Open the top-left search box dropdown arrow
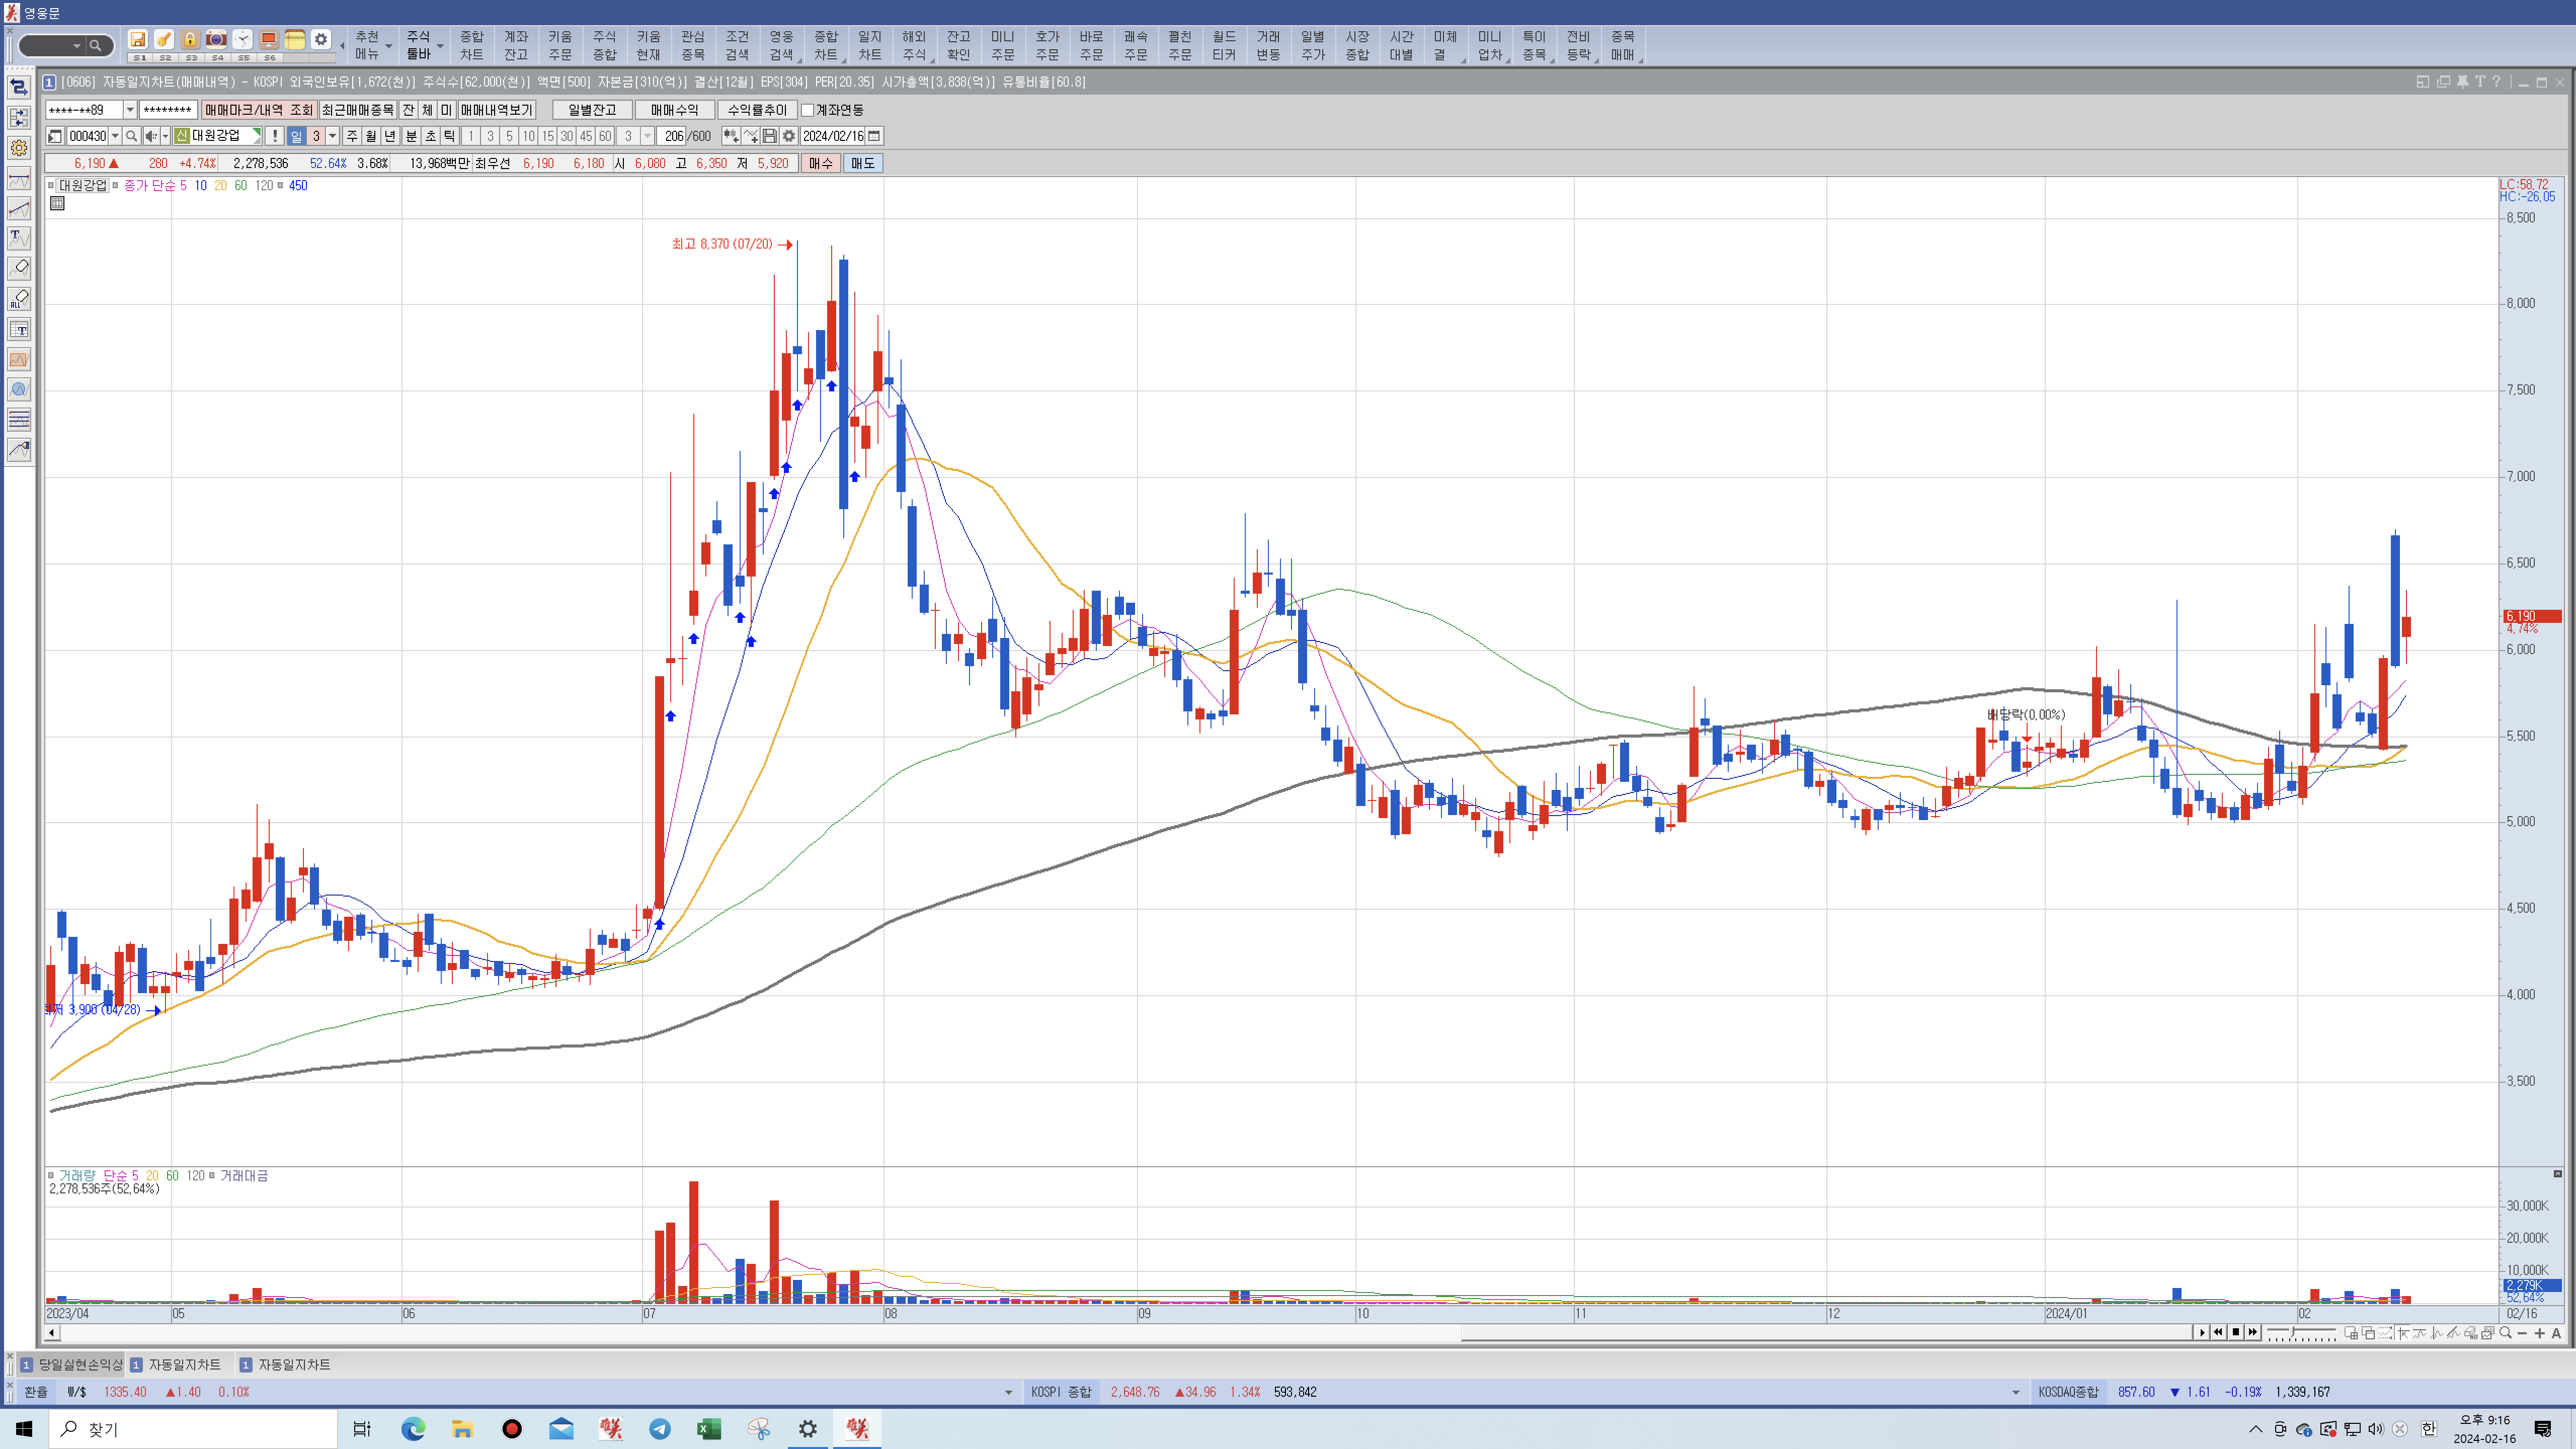This screenshot has width=2576, height=1449. pos(76,46)
